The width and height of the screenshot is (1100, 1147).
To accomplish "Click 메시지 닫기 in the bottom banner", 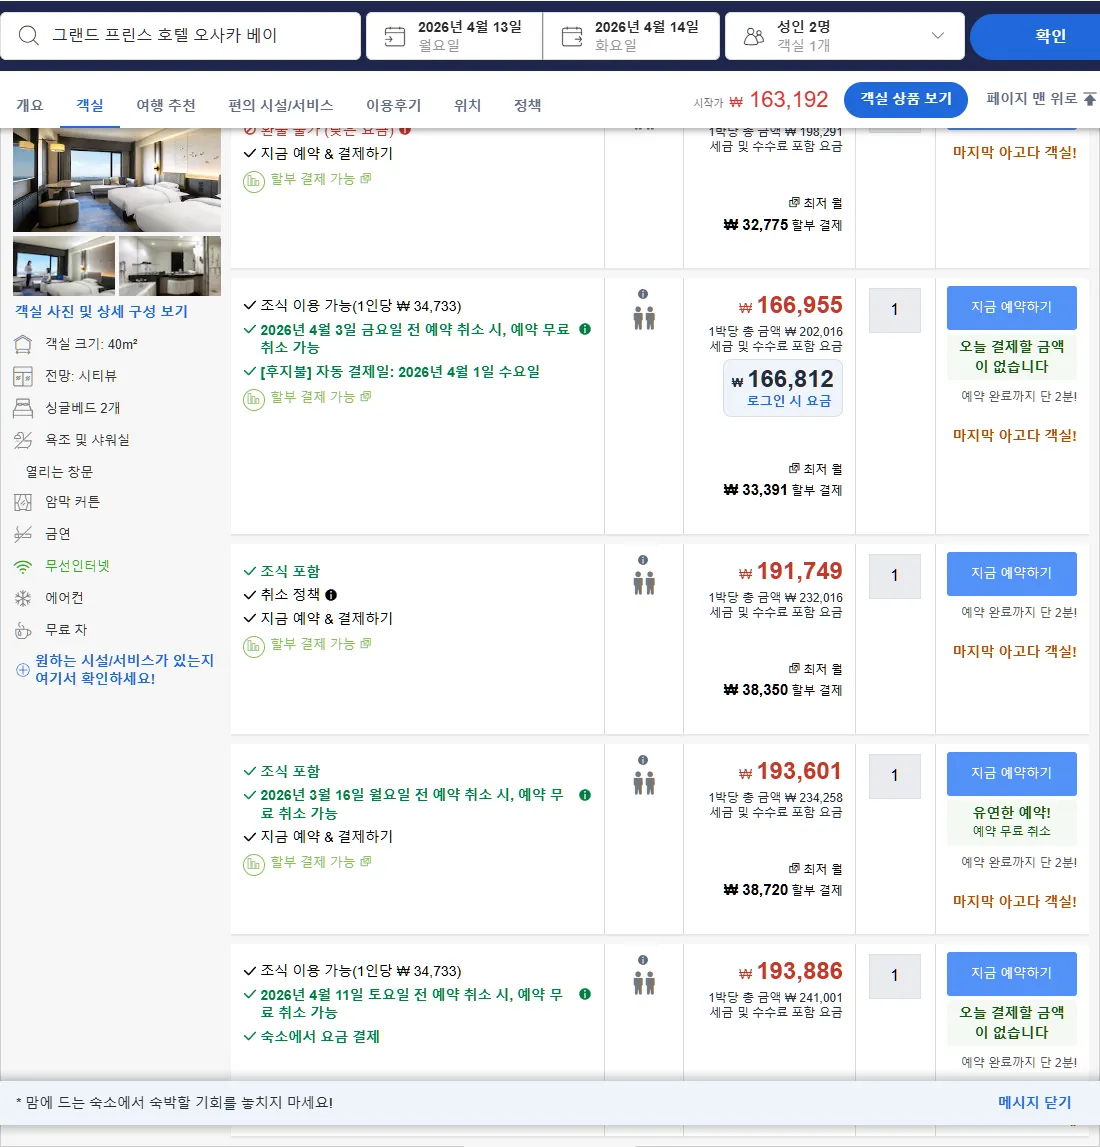I will [x=1034, y=1102].
